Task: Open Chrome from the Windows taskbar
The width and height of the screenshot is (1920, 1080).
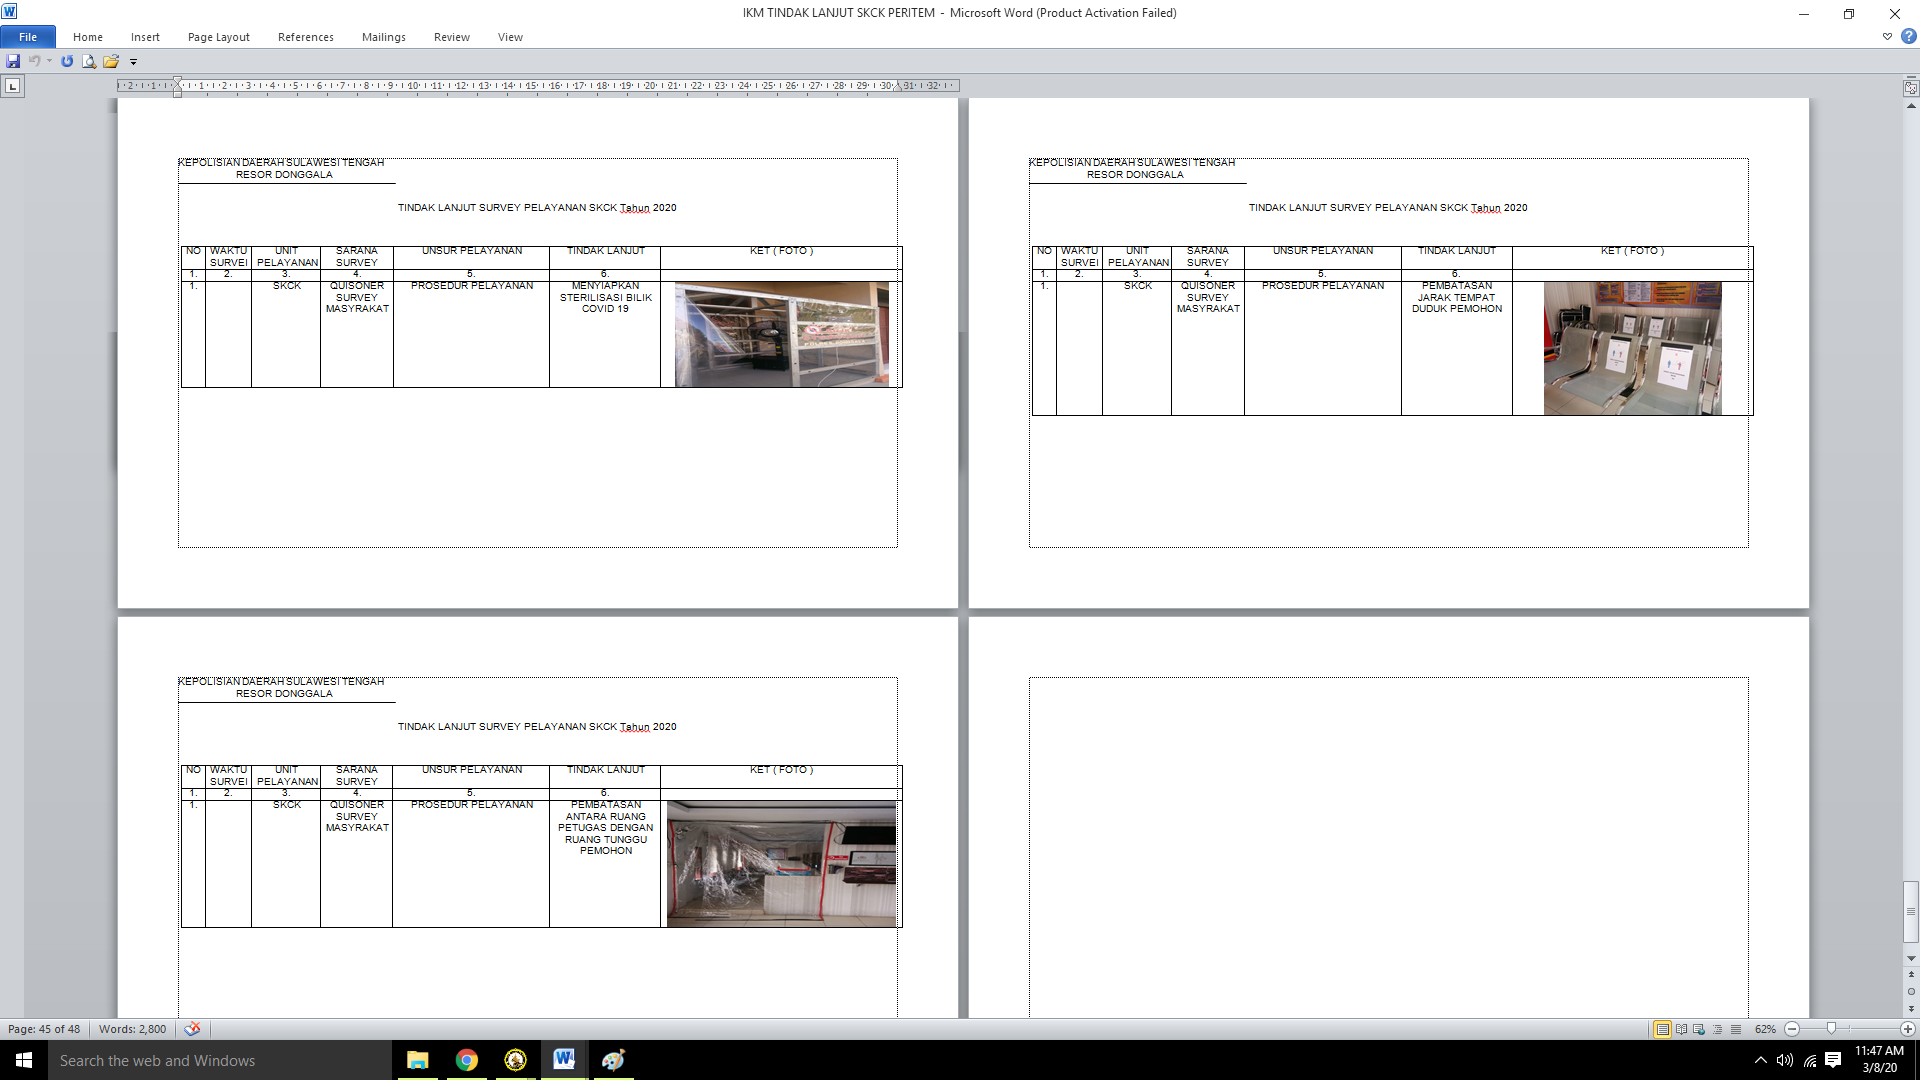Action: (467, 1060)
